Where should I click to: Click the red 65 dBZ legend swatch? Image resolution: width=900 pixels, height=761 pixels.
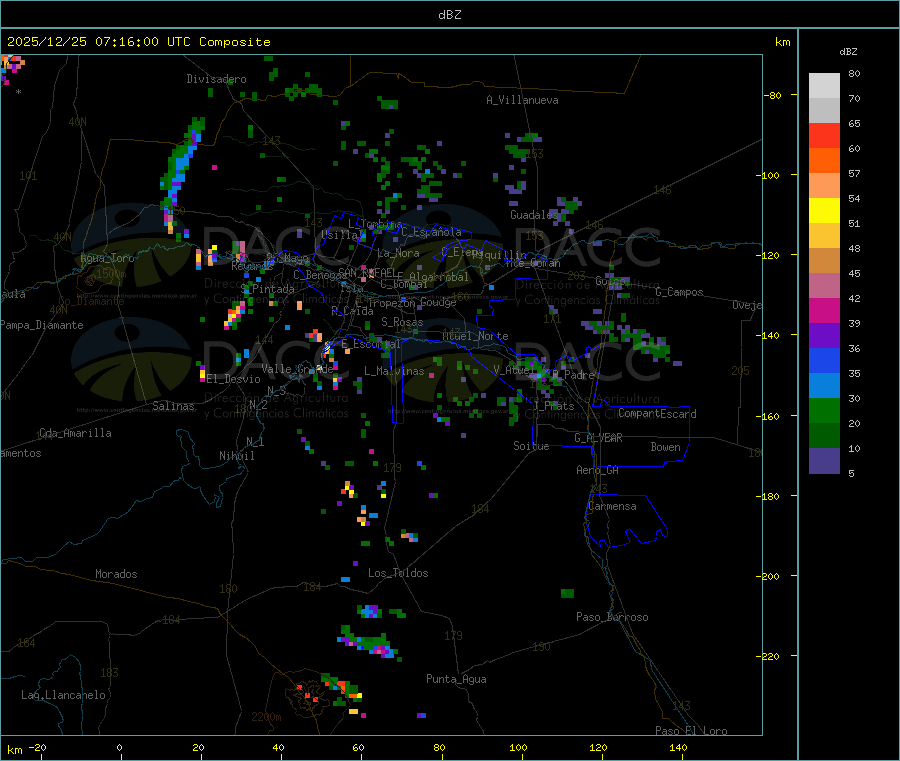[x=824, y=135]
